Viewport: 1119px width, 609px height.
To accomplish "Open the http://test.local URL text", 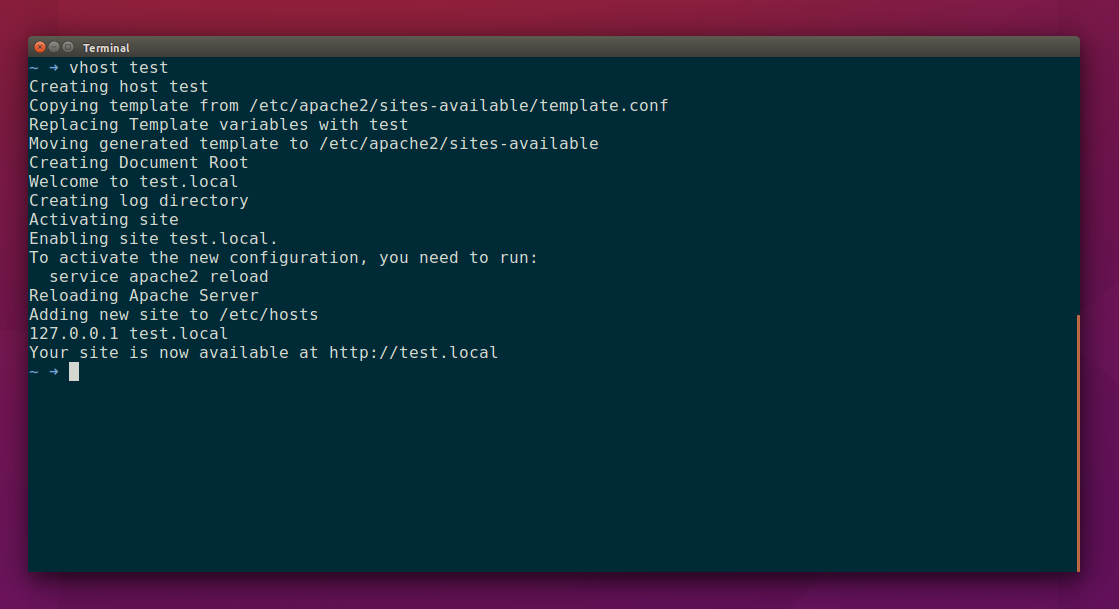I will [415, 352].
